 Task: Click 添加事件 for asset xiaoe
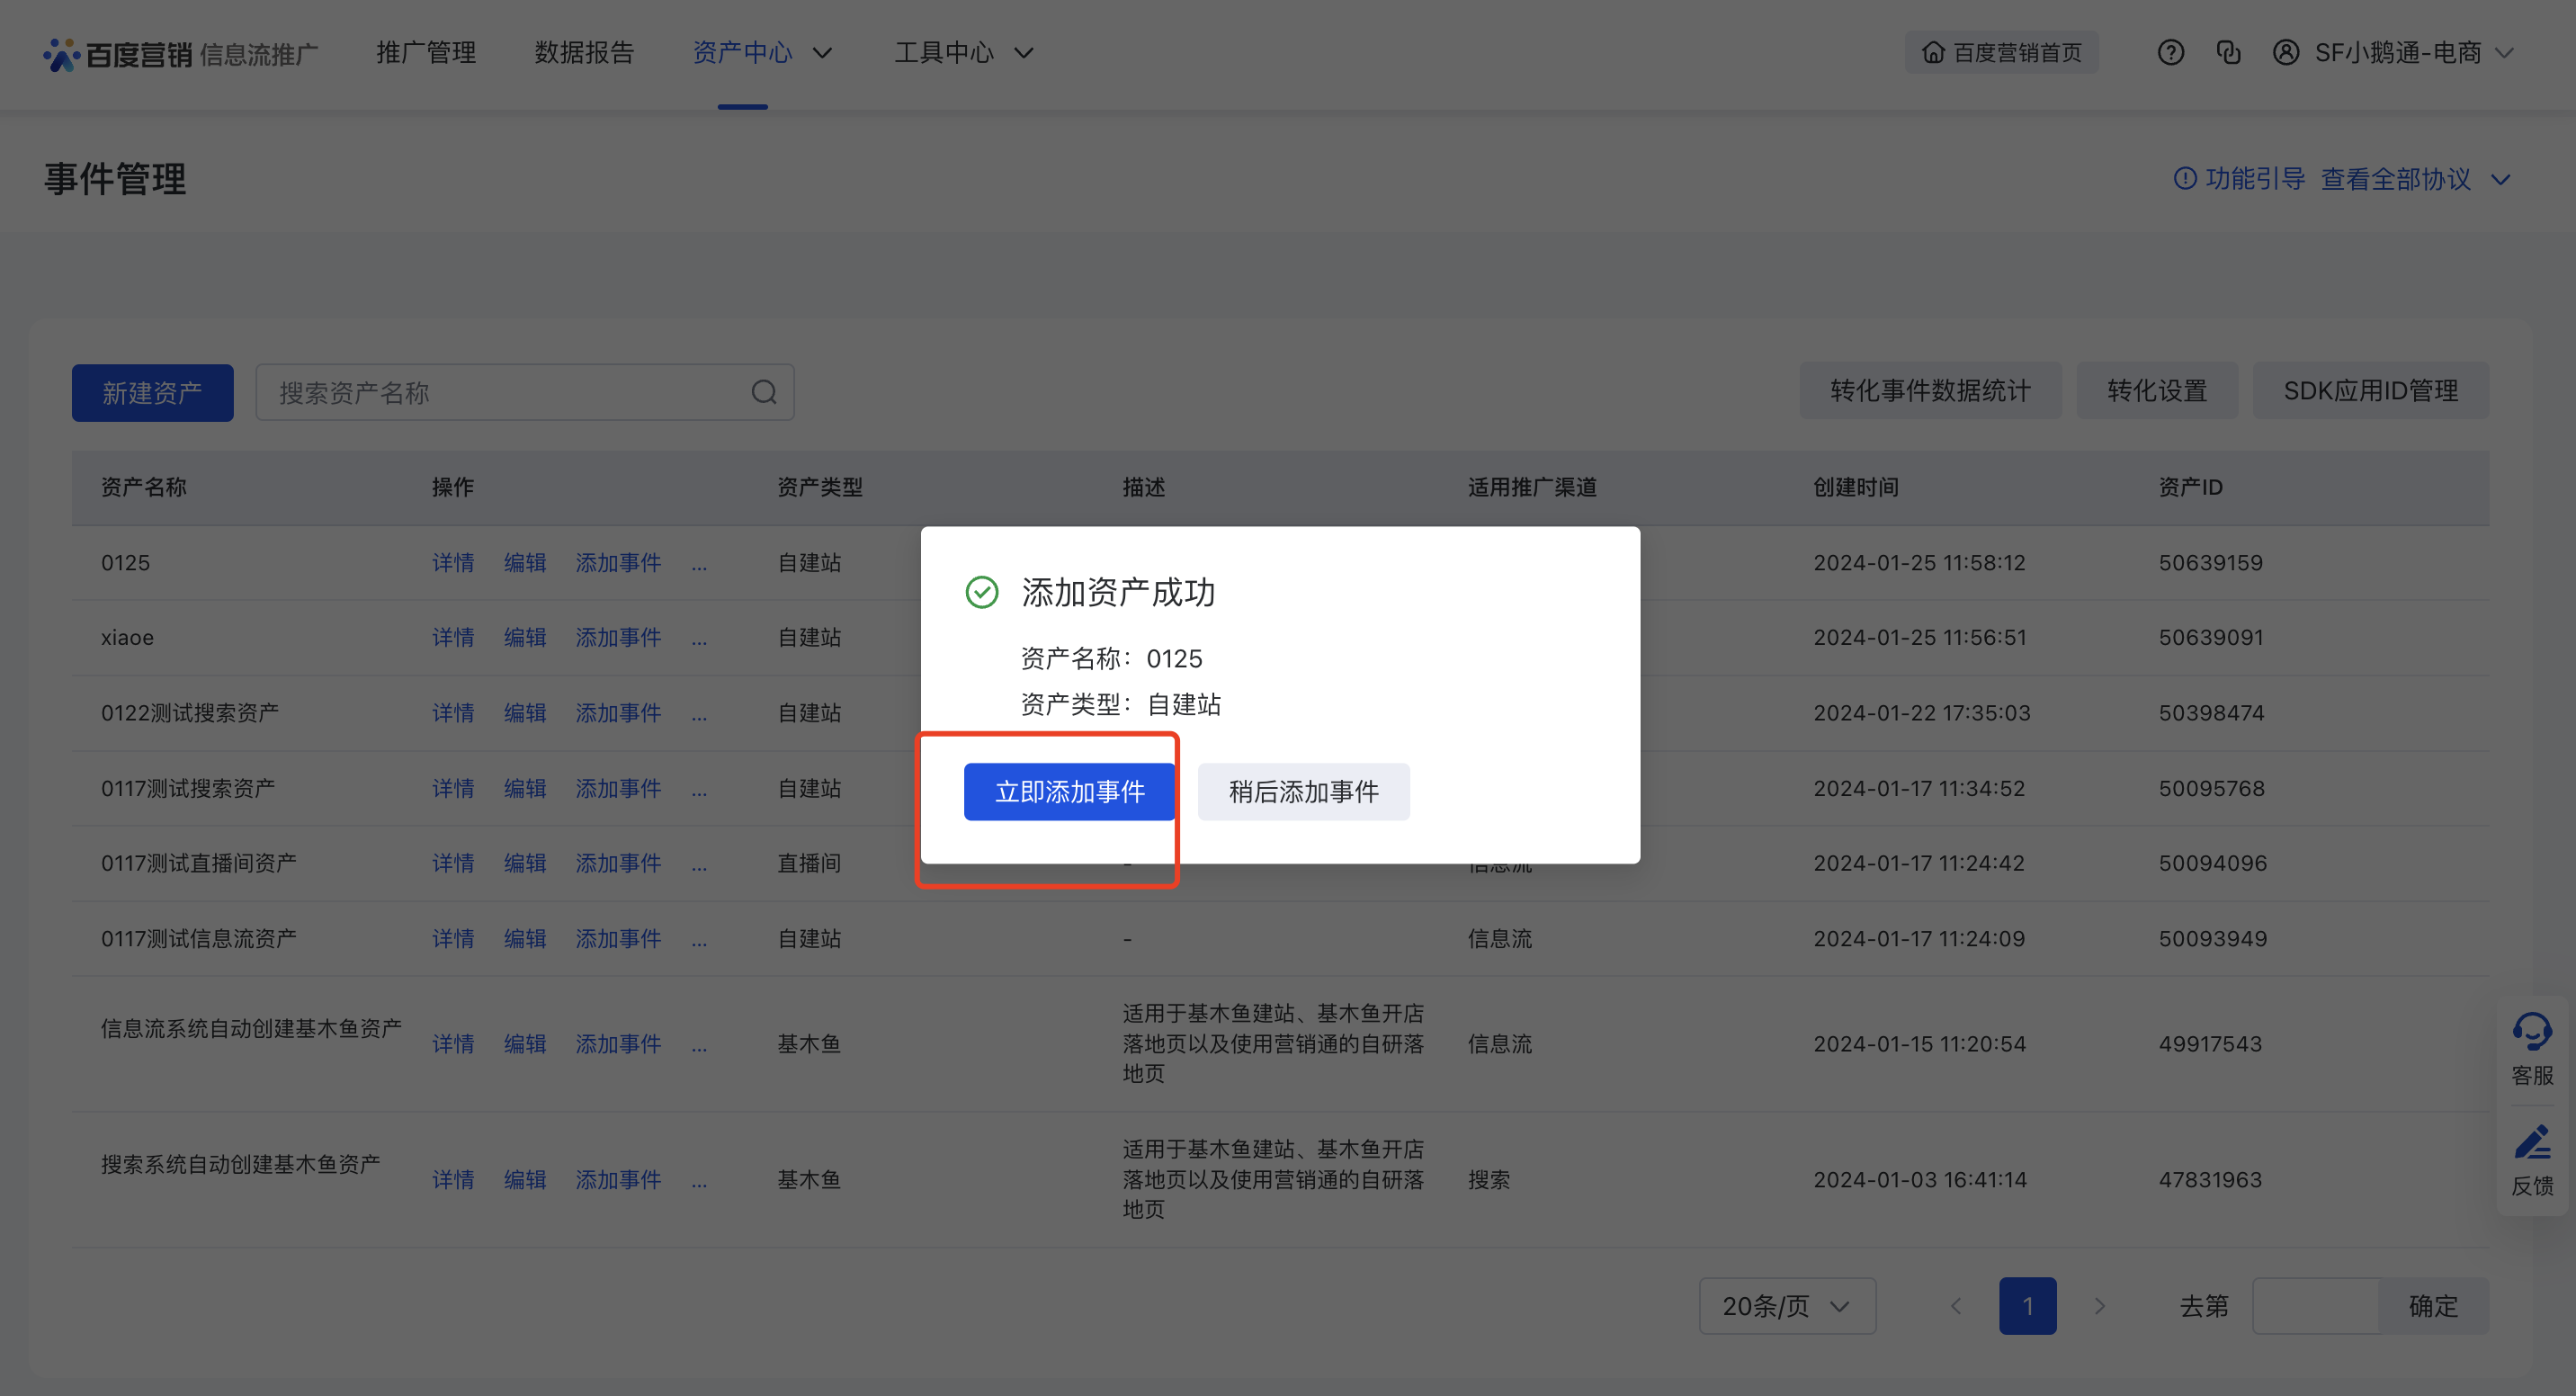point(618,638)
